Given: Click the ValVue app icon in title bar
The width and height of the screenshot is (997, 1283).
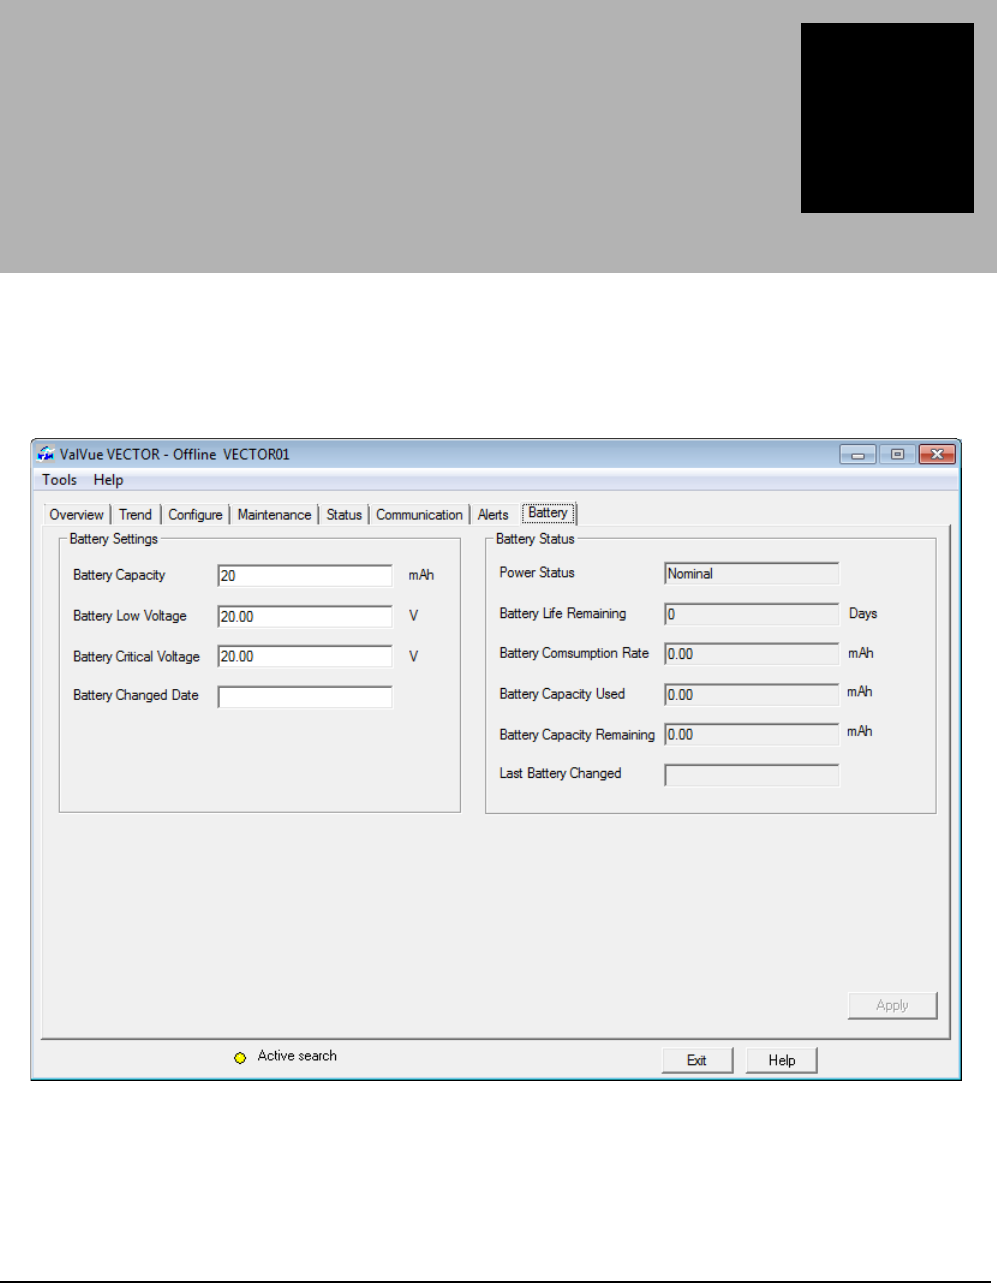Looking at the screenshot, I should [46, 454].
